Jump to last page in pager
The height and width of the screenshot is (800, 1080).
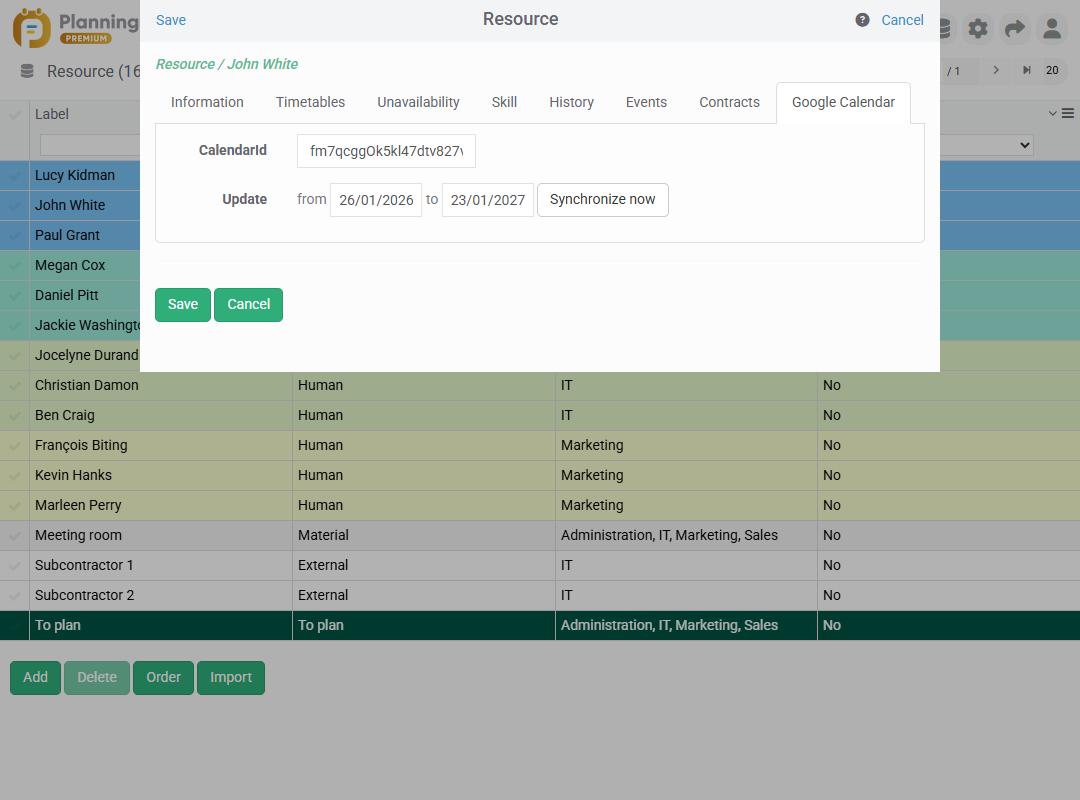pyautogui.click(x=1026, y=70)
